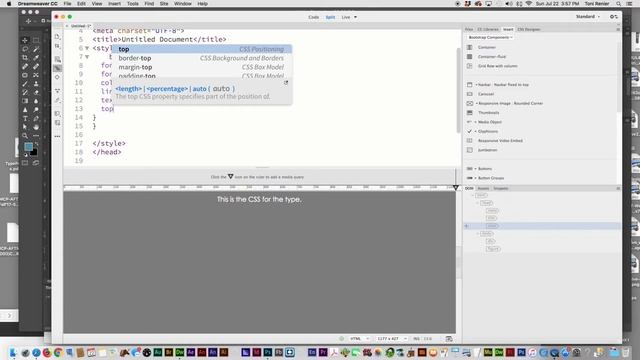Select the Lasso tool in Photoshop toolbar
The width and height of the screenshot is (640, 360).
tap(25, 49)
